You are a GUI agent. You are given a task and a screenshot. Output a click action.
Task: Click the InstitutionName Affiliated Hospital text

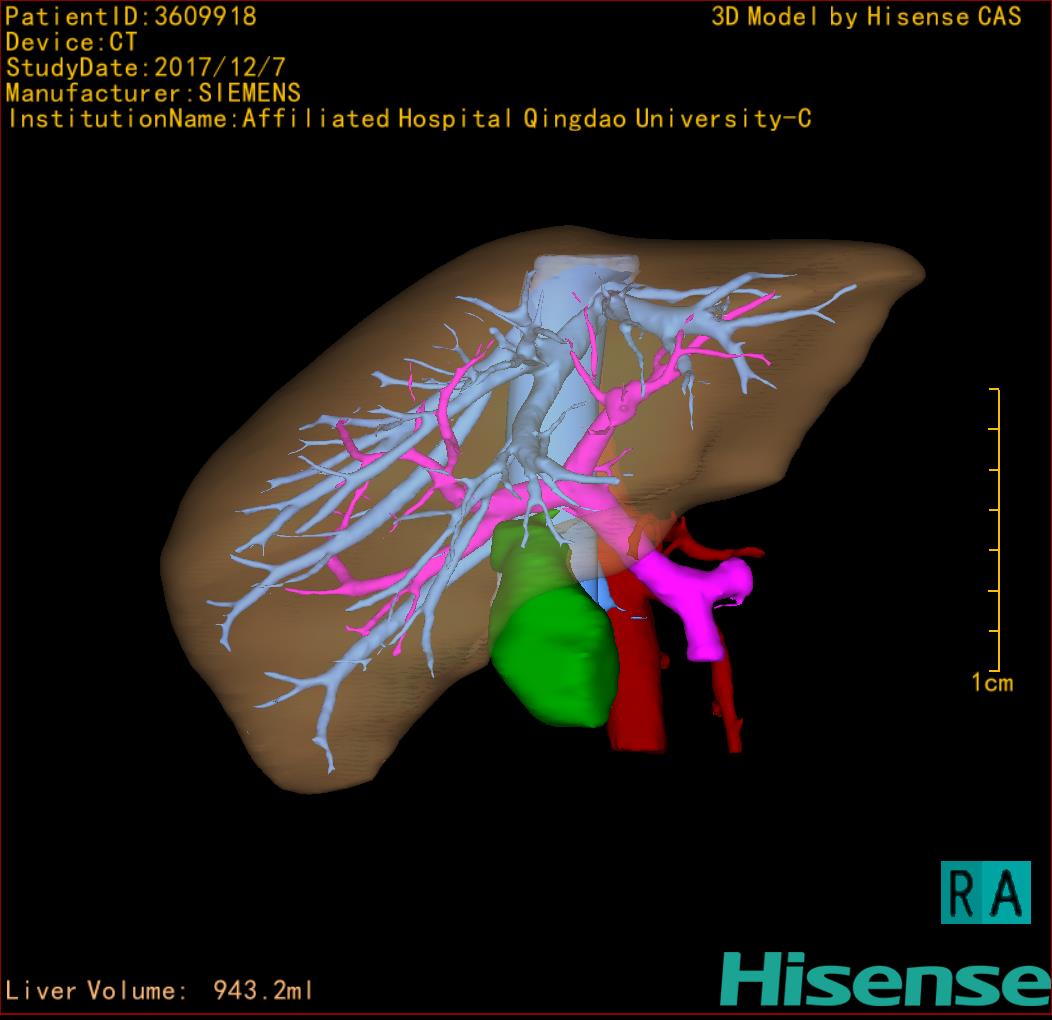click(408, 119)
